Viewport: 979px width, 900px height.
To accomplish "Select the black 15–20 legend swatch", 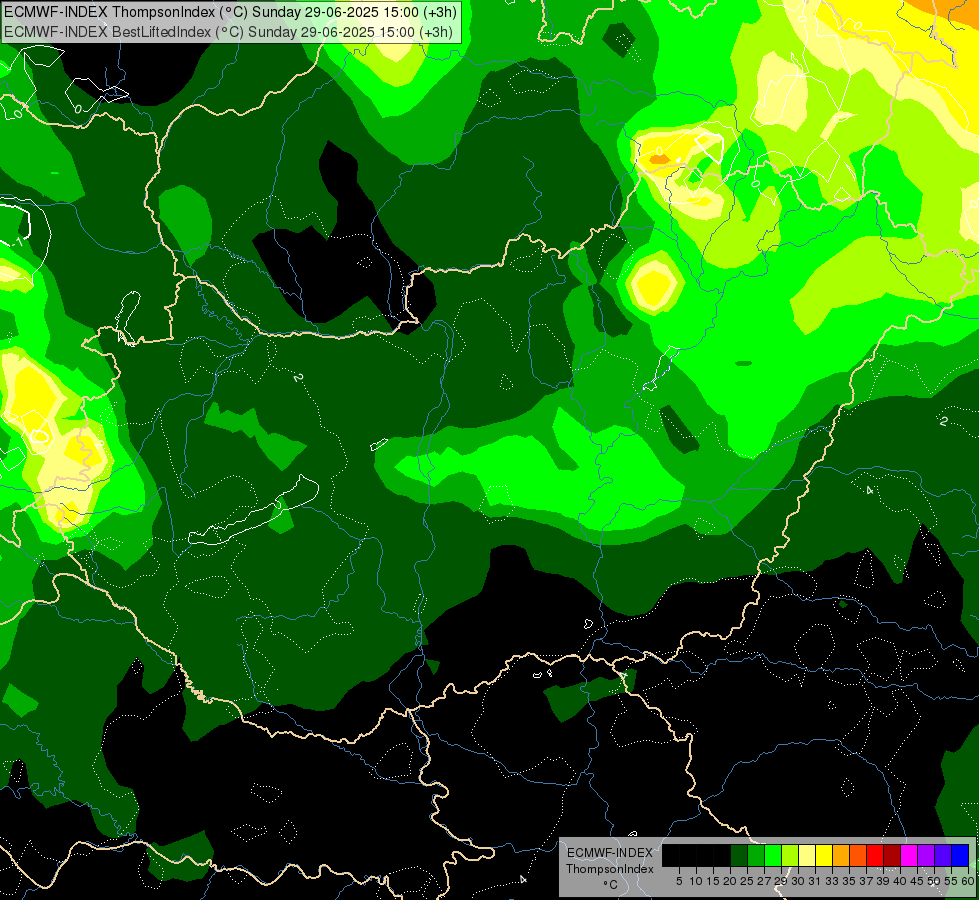I will coord(722,855).
